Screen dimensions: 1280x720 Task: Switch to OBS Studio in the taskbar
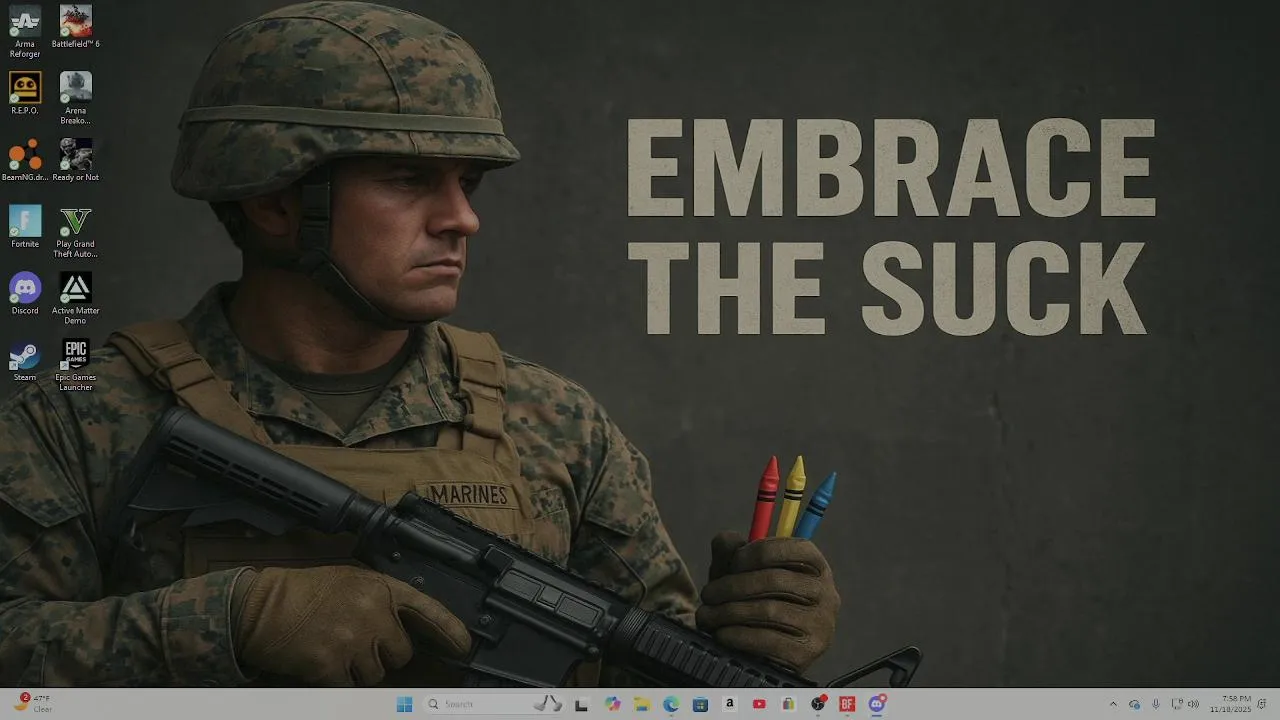click(818, 704)
